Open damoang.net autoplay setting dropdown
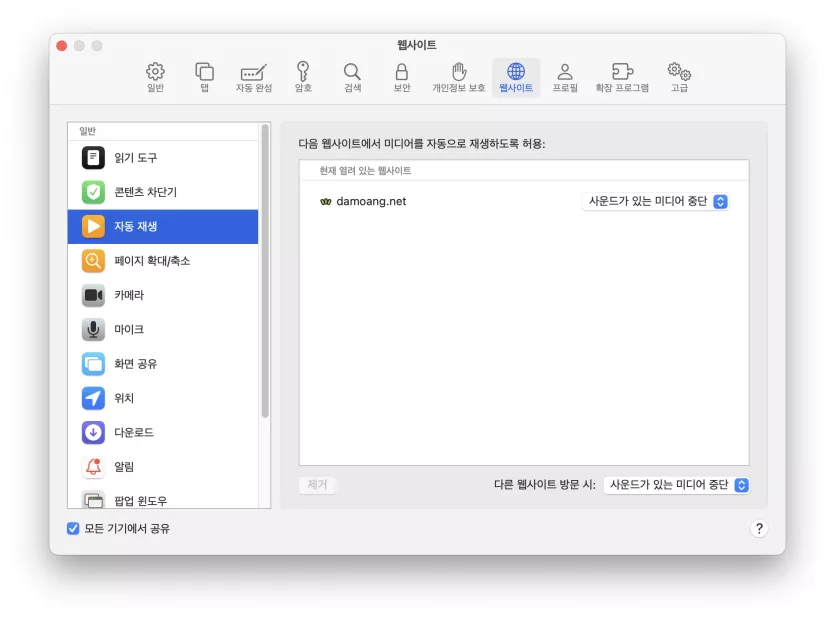This screenshot has width=835, height=620. 655,201
